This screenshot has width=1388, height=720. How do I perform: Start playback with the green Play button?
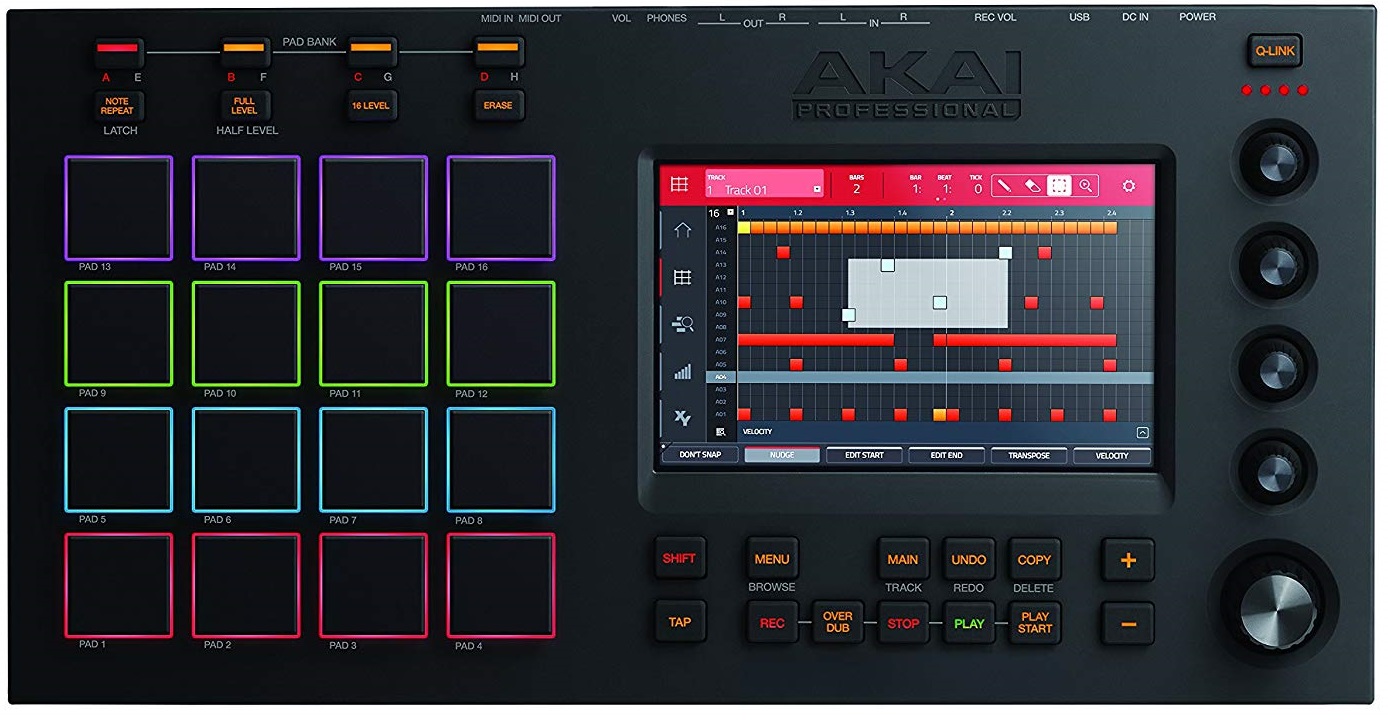click(968, 622)
